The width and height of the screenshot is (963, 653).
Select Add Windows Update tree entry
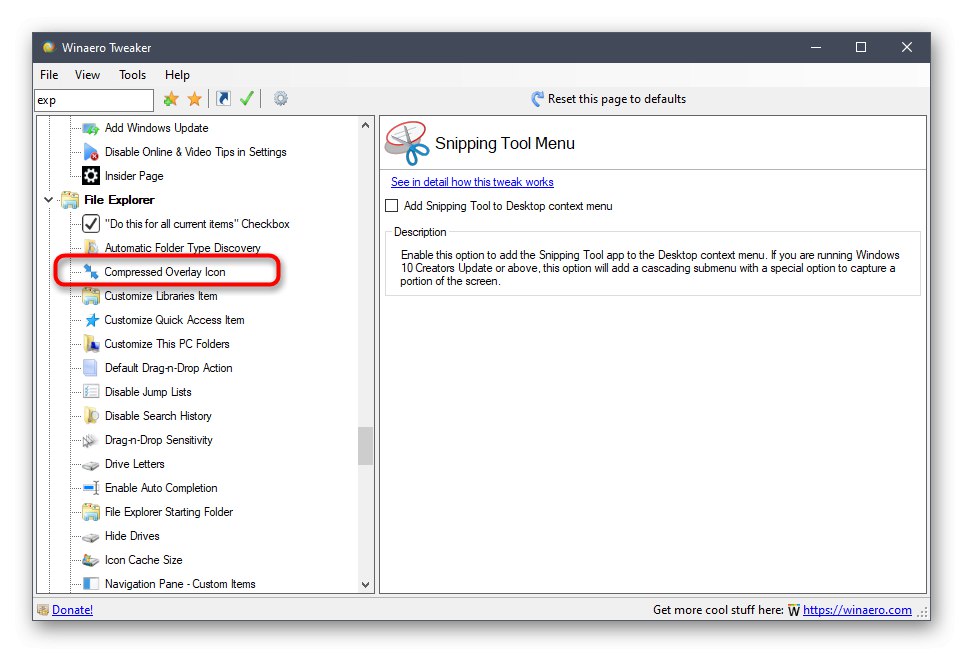pos(157,128)
